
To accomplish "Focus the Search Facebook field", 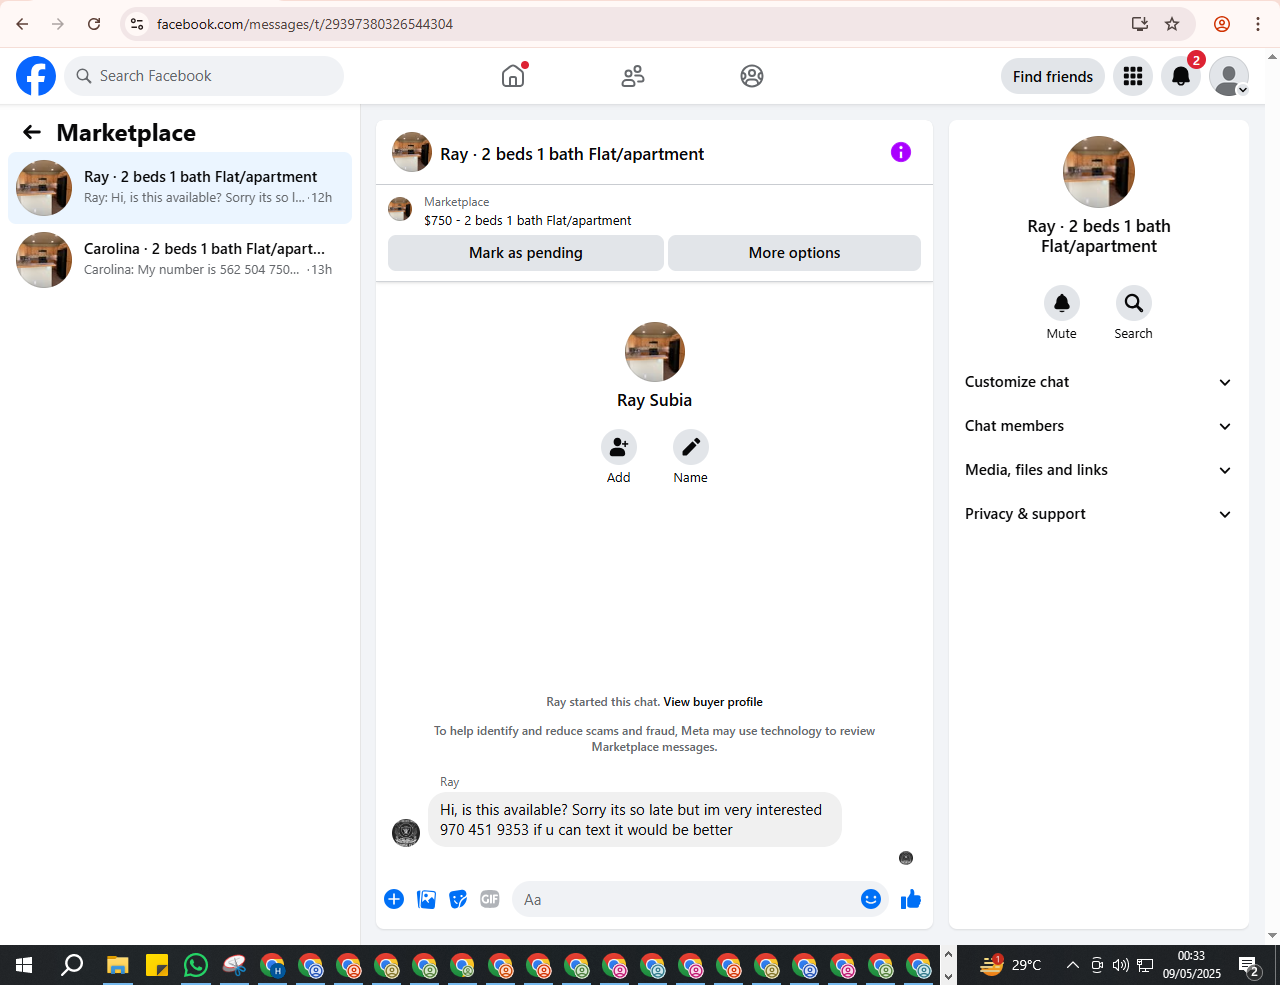I will pyautogui.click(x=204, y=76).
